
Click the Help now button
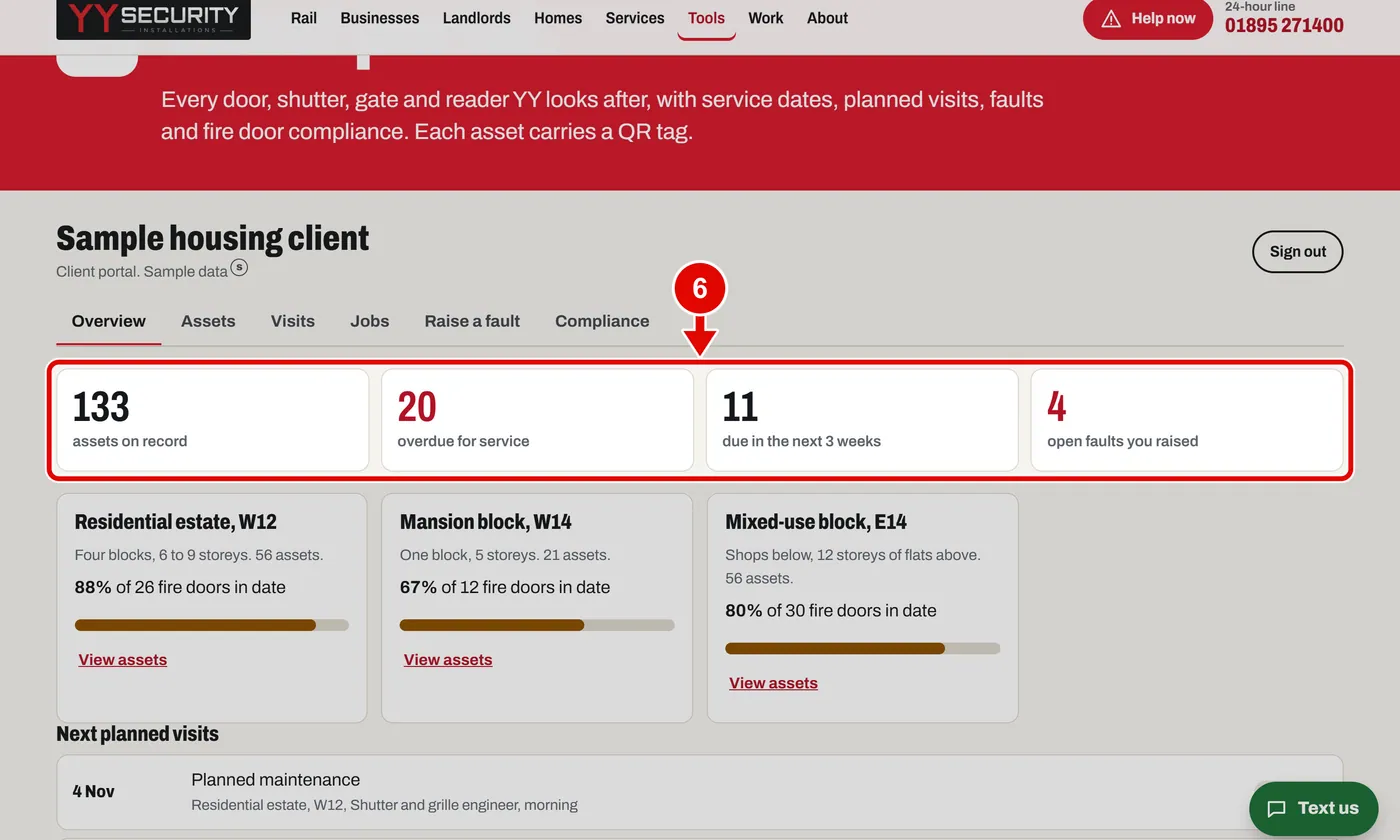coord(1148,19)
